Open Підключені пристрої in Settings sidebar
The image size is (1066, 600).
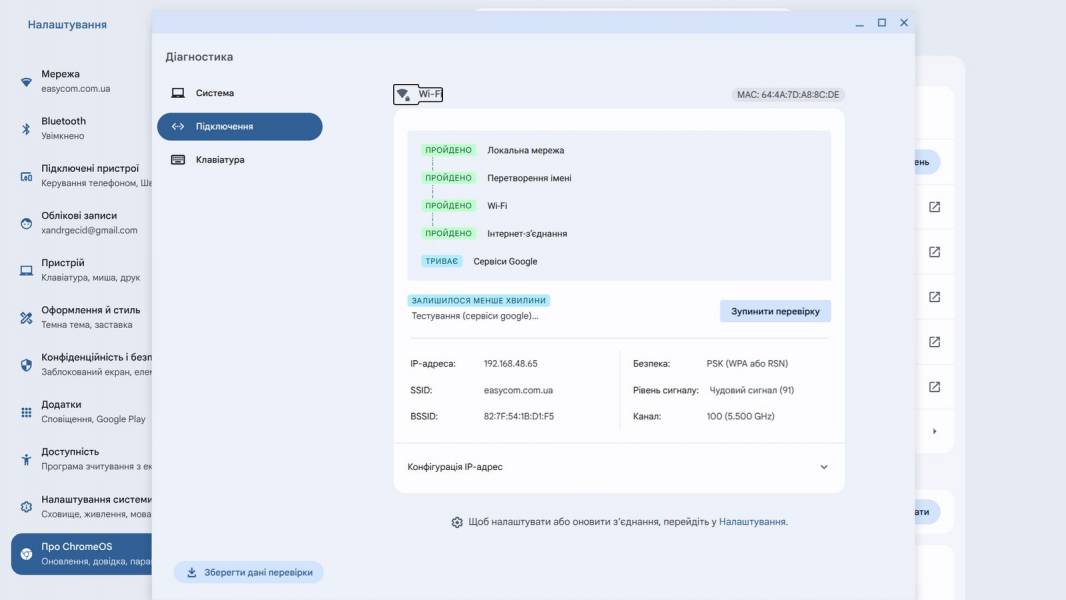pos(82,175)
